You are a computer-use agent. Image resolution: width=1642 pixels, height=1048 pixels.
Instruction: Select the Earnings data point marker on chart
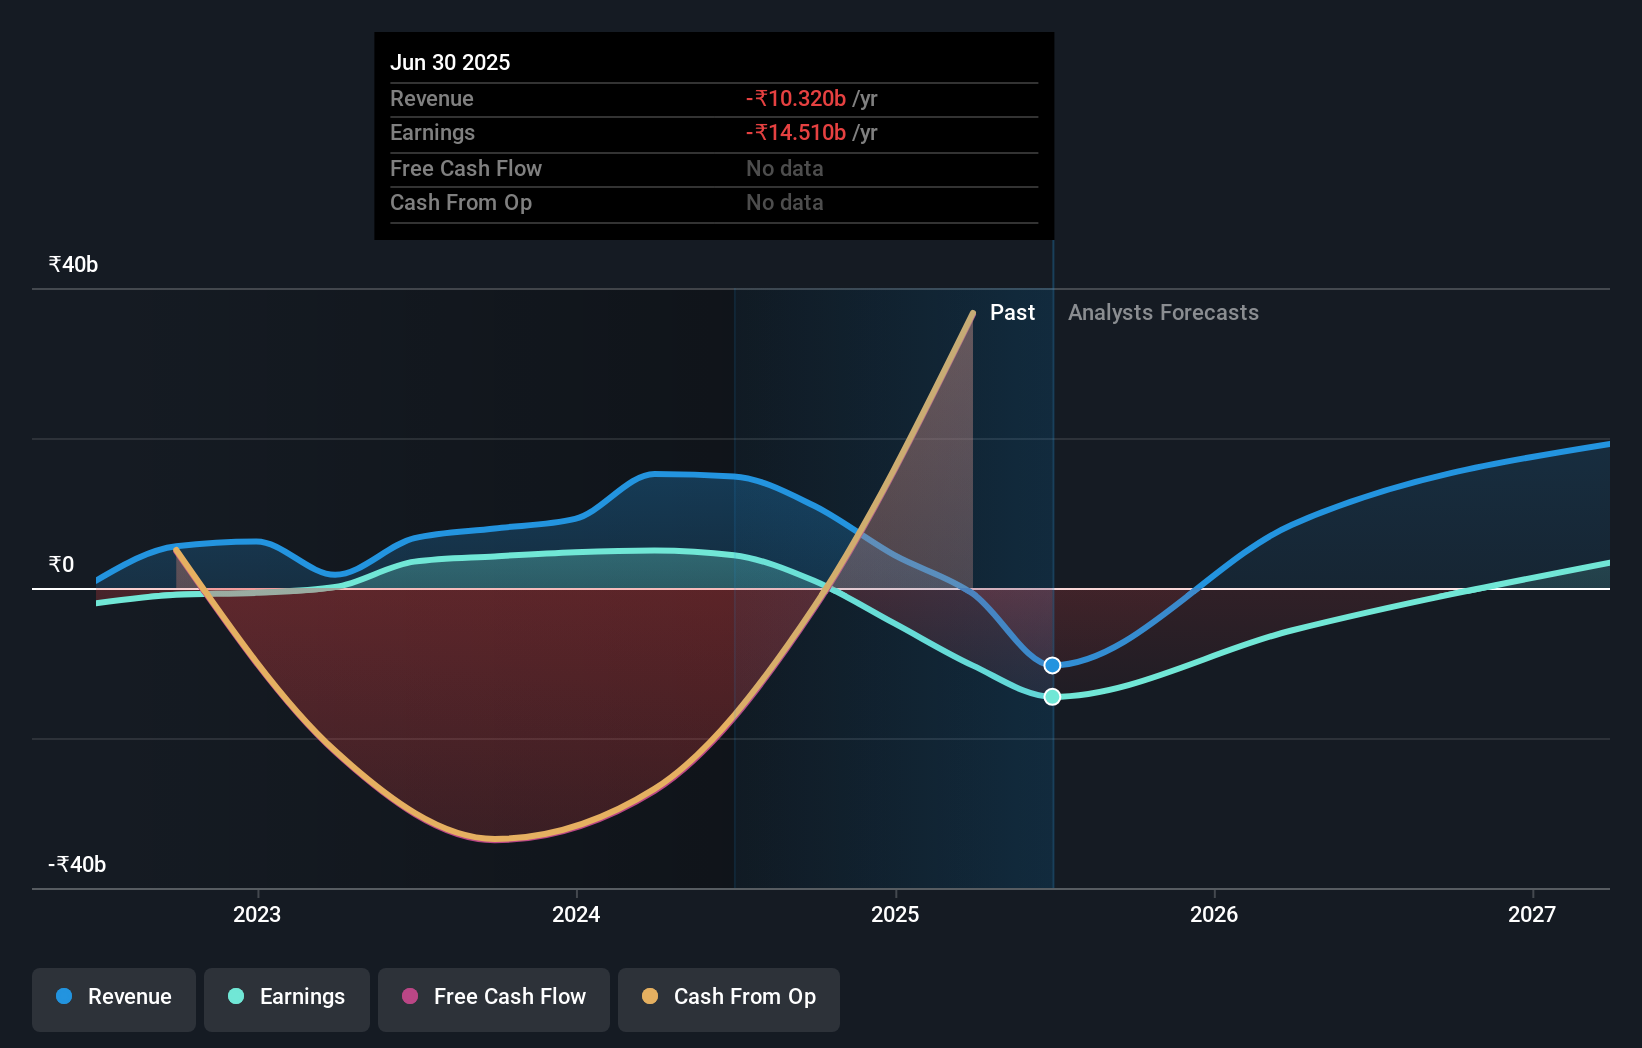[x=1052, y=697]
